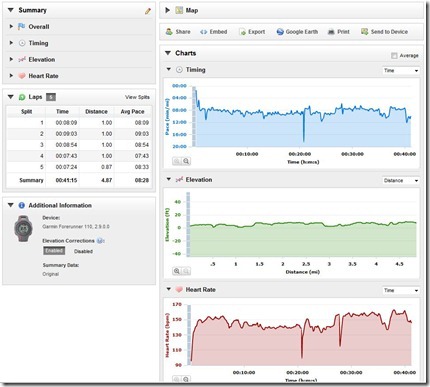Click the Google Earth globe icon

tap(280, 32)
